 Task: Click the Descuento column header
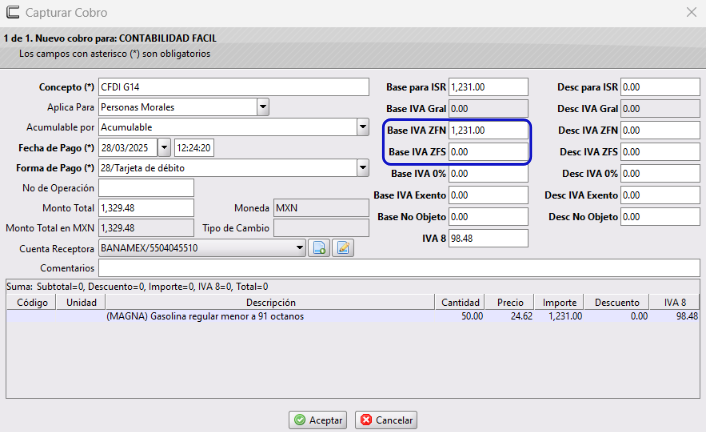[617, 302]
